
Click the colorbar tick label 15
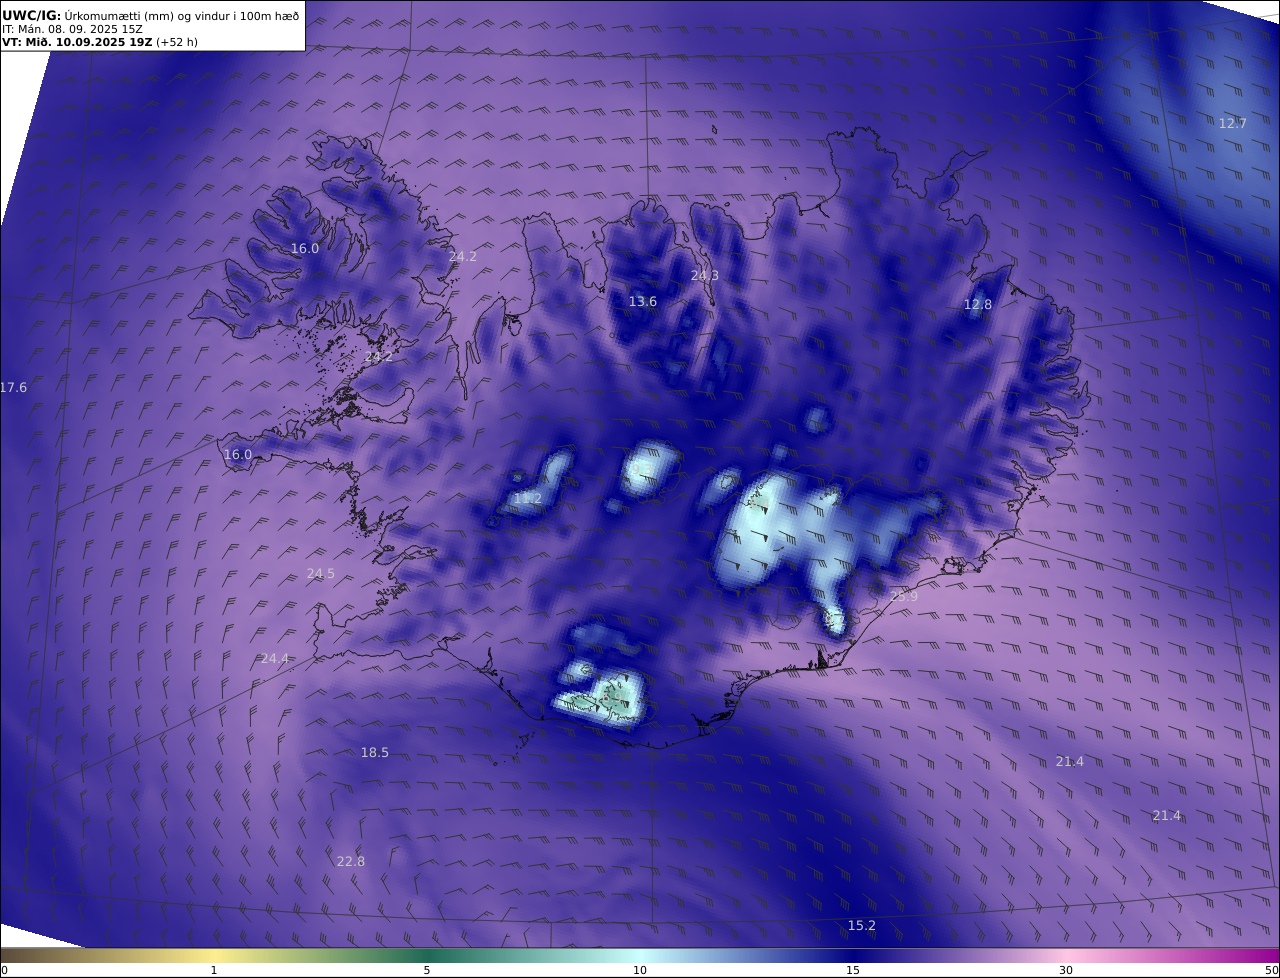[x=853, y=970]
